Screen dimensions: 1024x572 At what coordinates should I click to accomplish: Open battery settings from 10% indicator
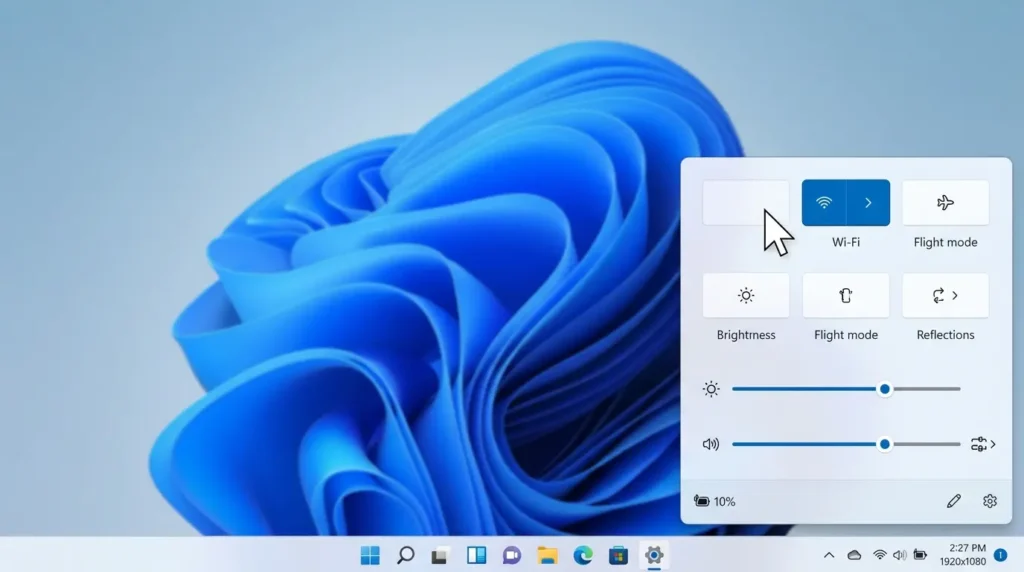coord(714,501)
